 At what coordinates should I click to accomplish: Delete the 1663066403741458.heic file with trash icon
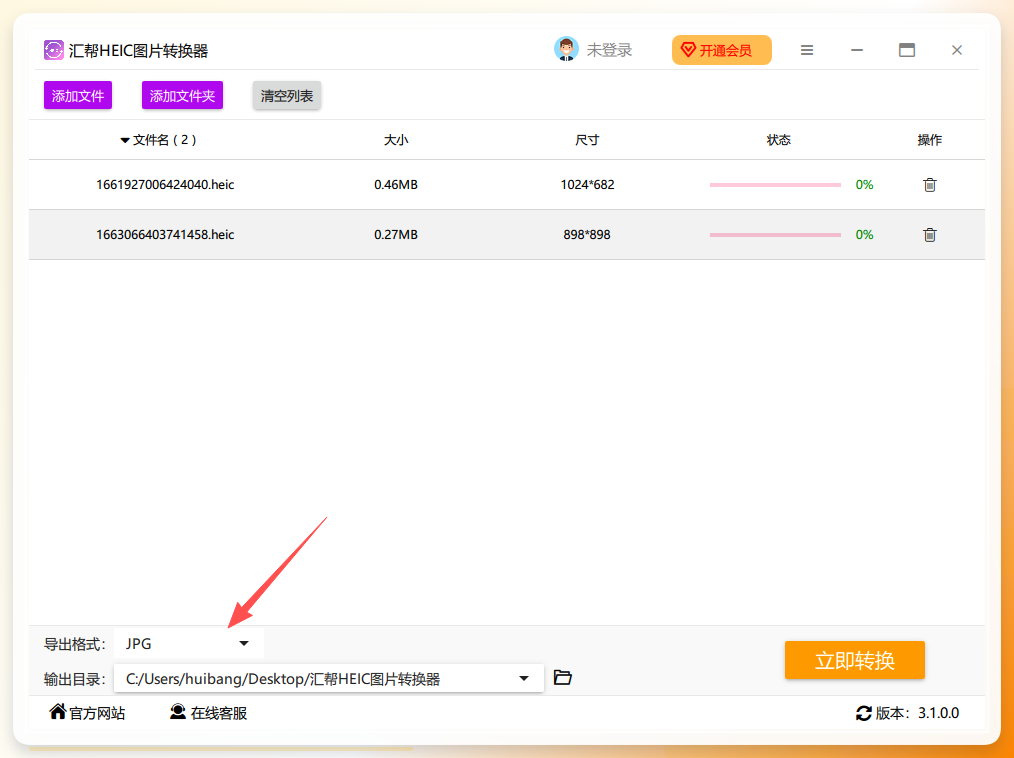[x=929, y=235]
